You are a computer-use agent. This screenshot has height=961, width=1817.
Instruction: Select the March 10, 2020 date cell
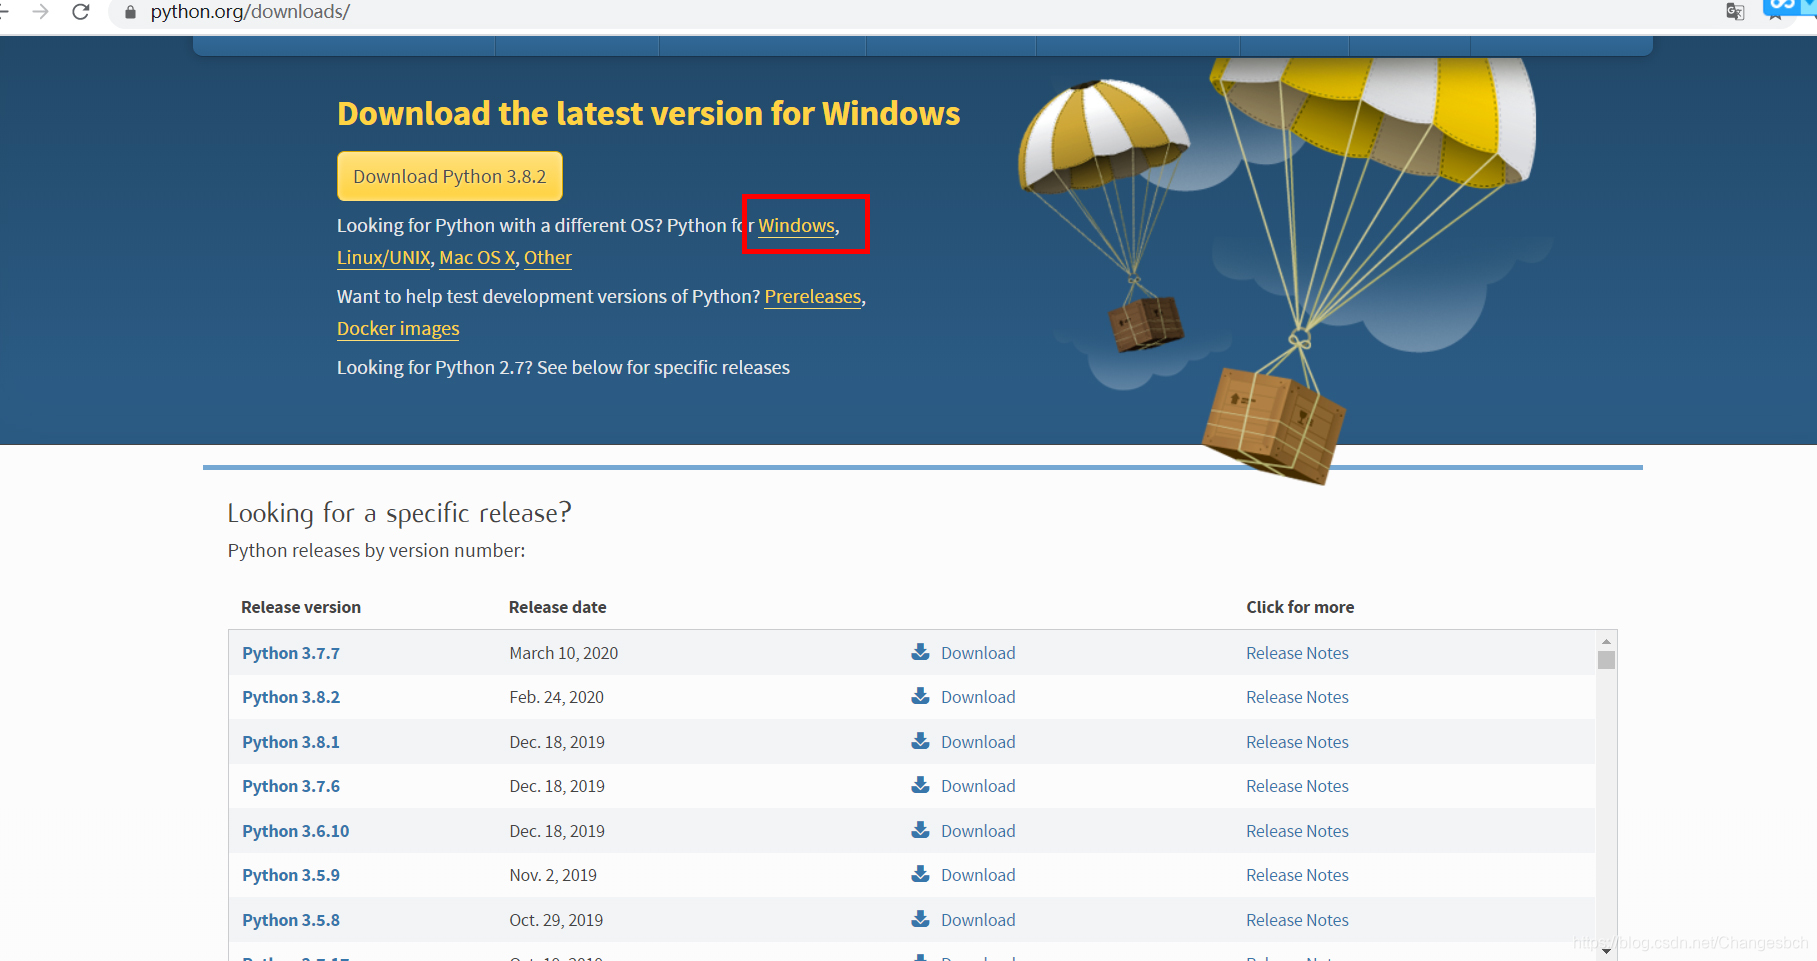click(563, 653)
